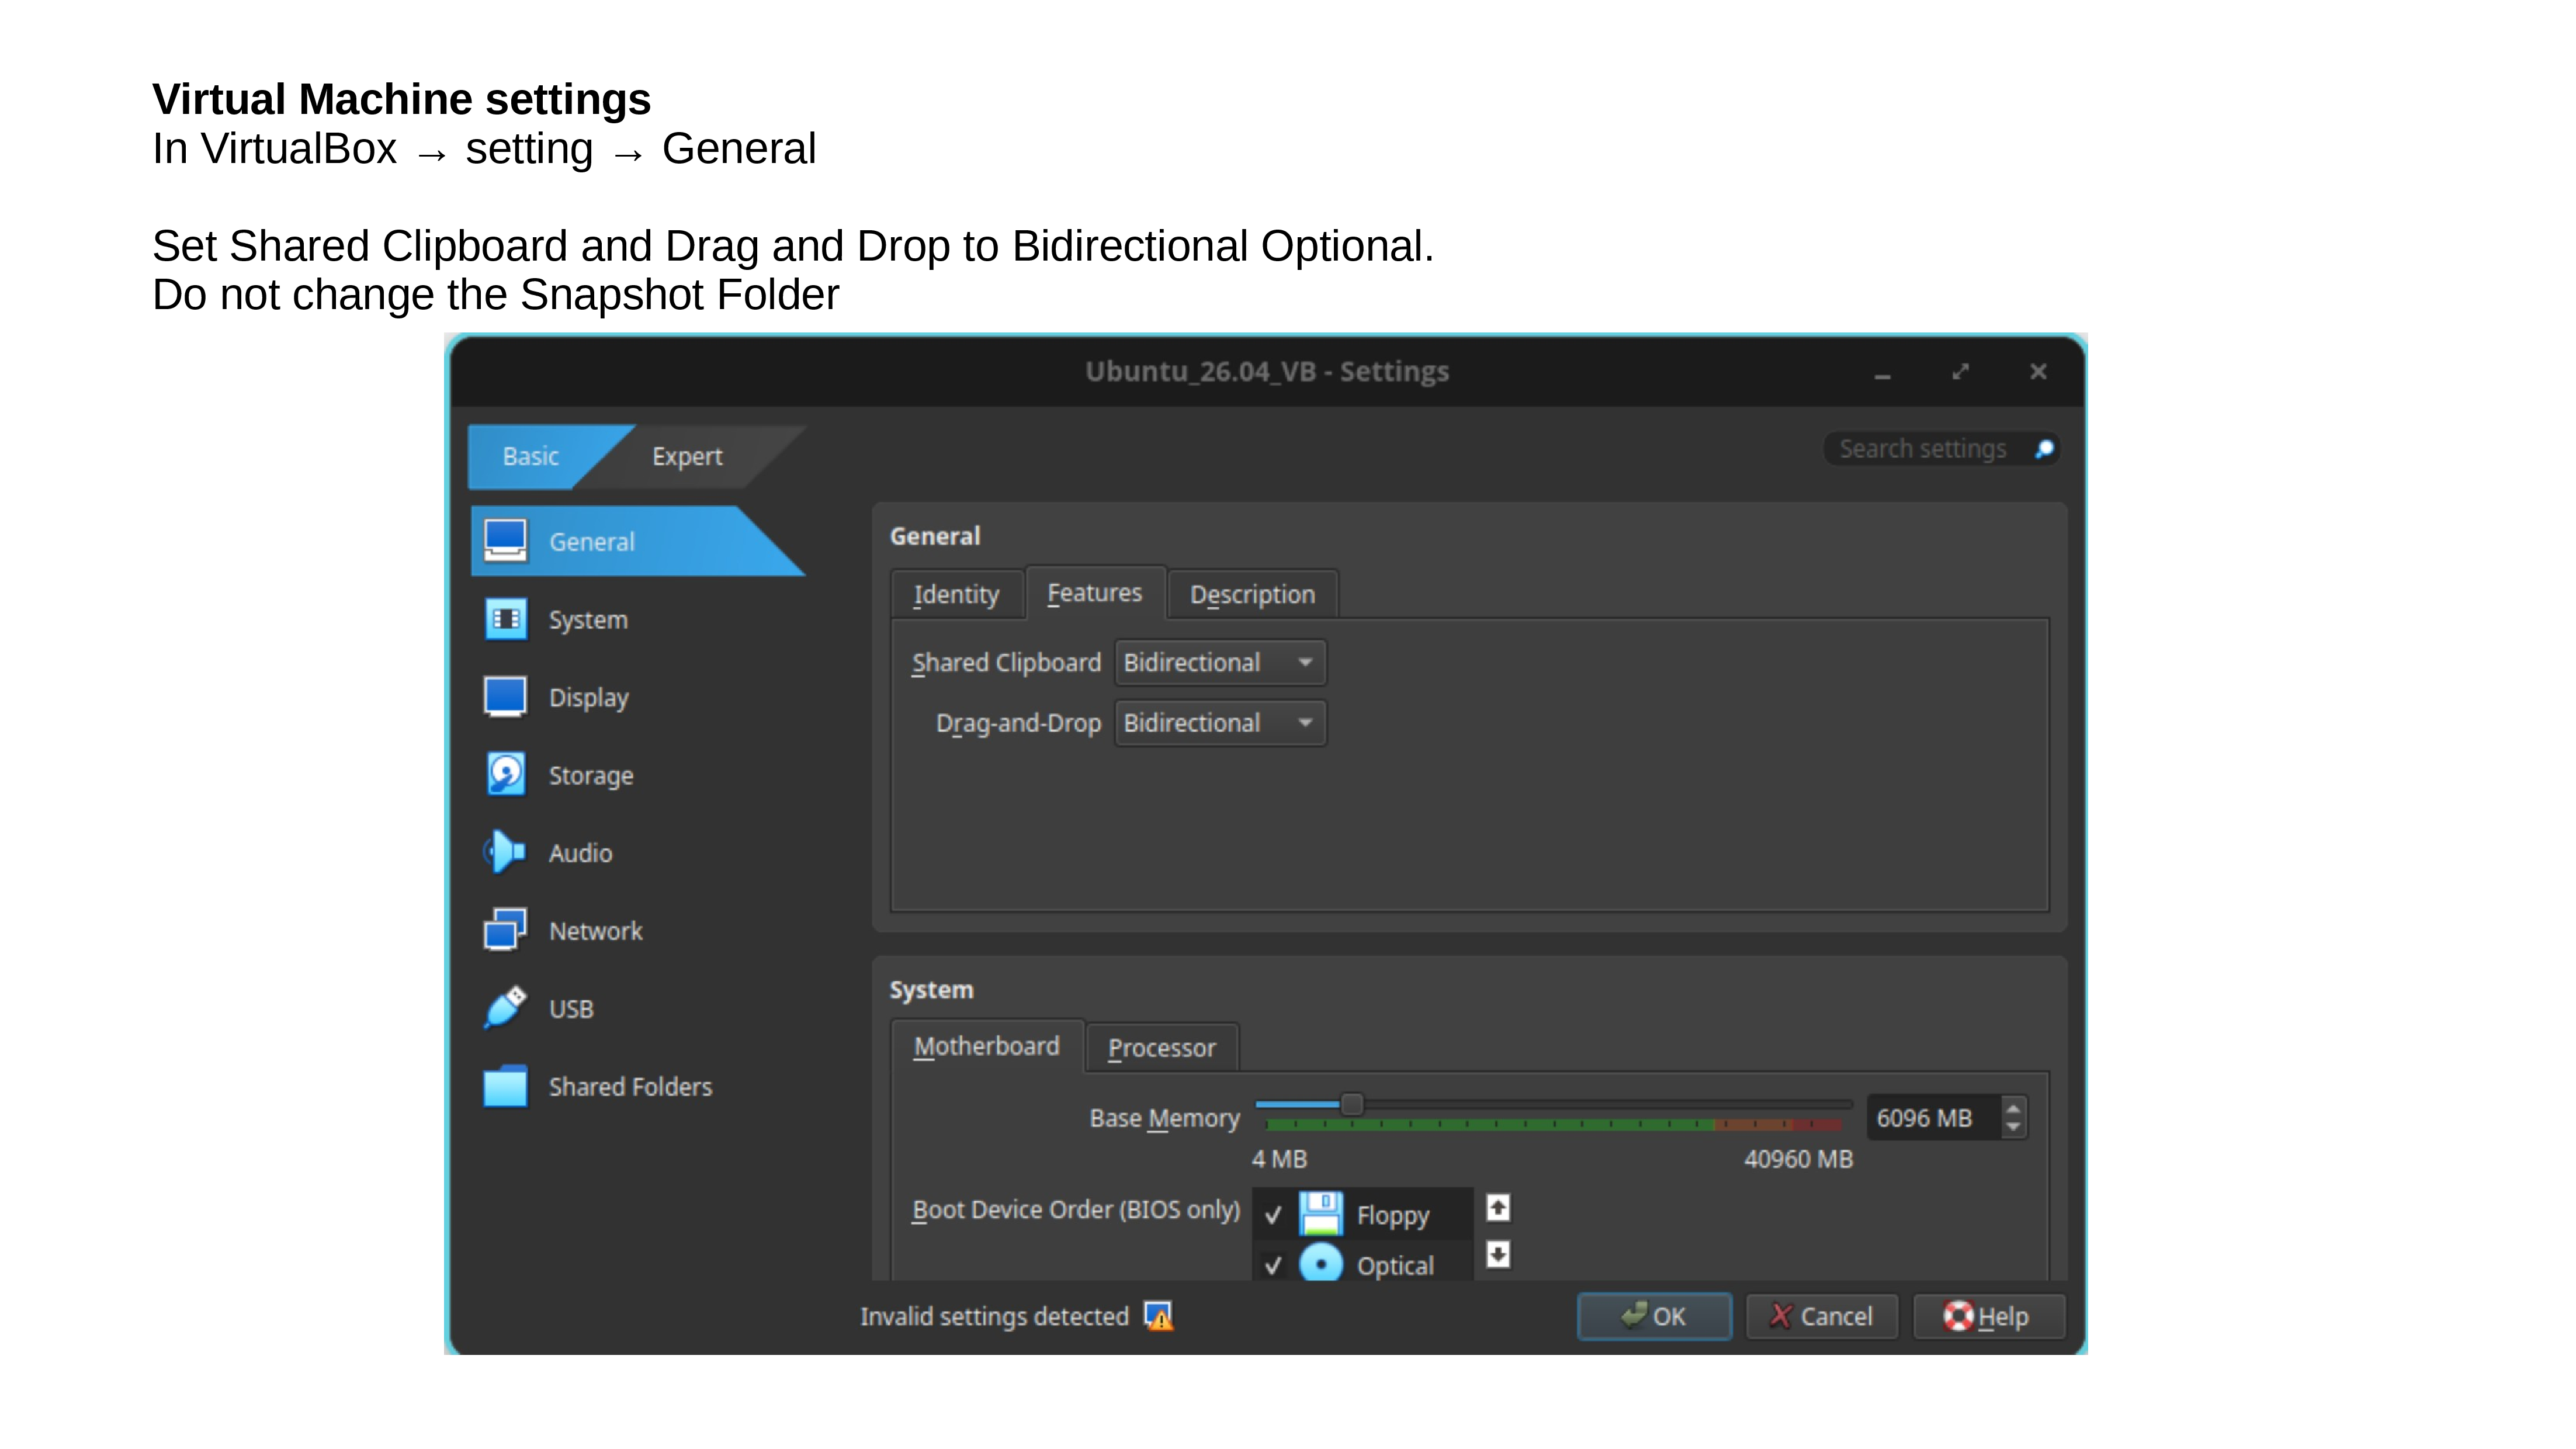Open the Description tab
This screenshot has height=1449, width=2576.
1252,594
